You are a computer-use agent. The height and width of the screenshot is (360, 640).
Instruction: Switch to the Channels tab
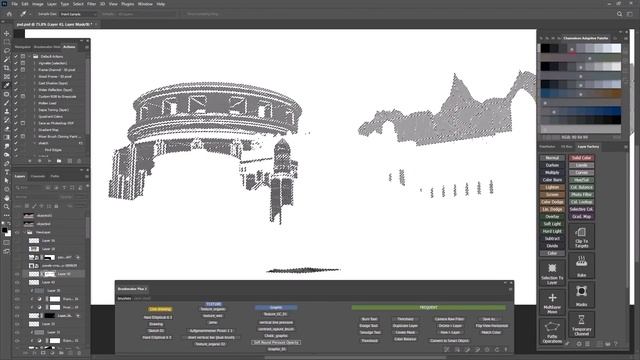[38, 176]
